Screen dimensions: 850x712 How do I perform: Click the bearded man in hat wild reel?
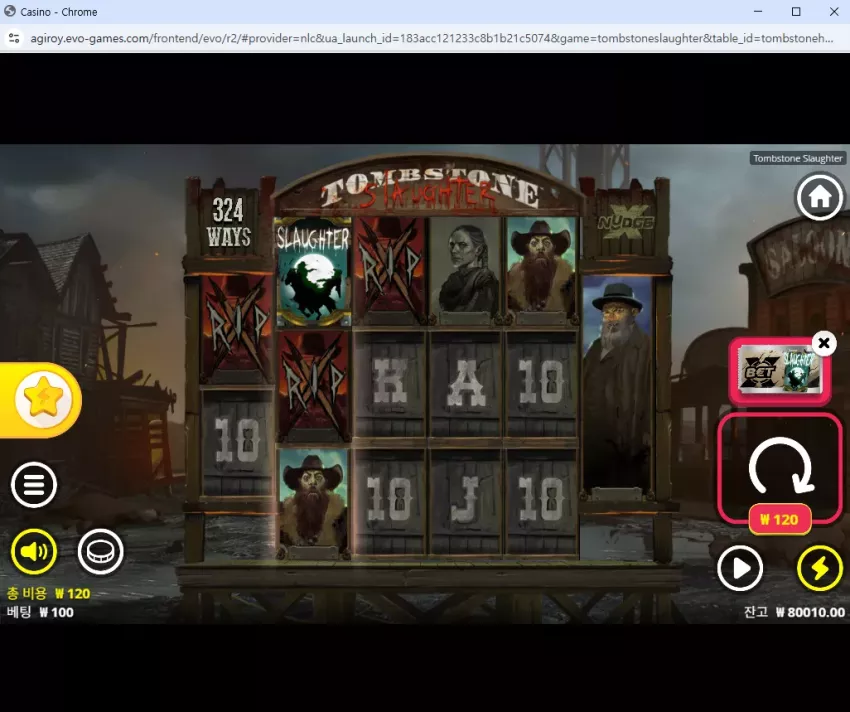point(617,385)
